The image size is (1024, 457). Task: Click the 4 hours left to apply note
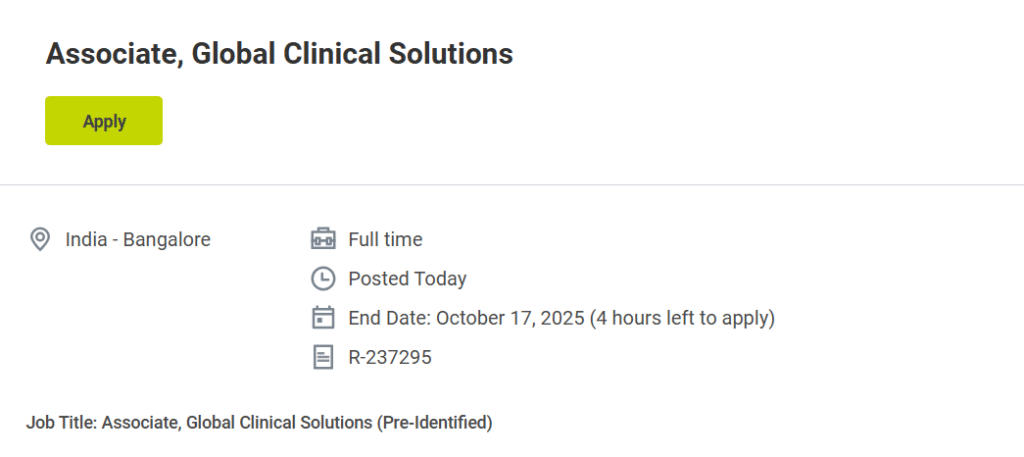coord(682,318)
